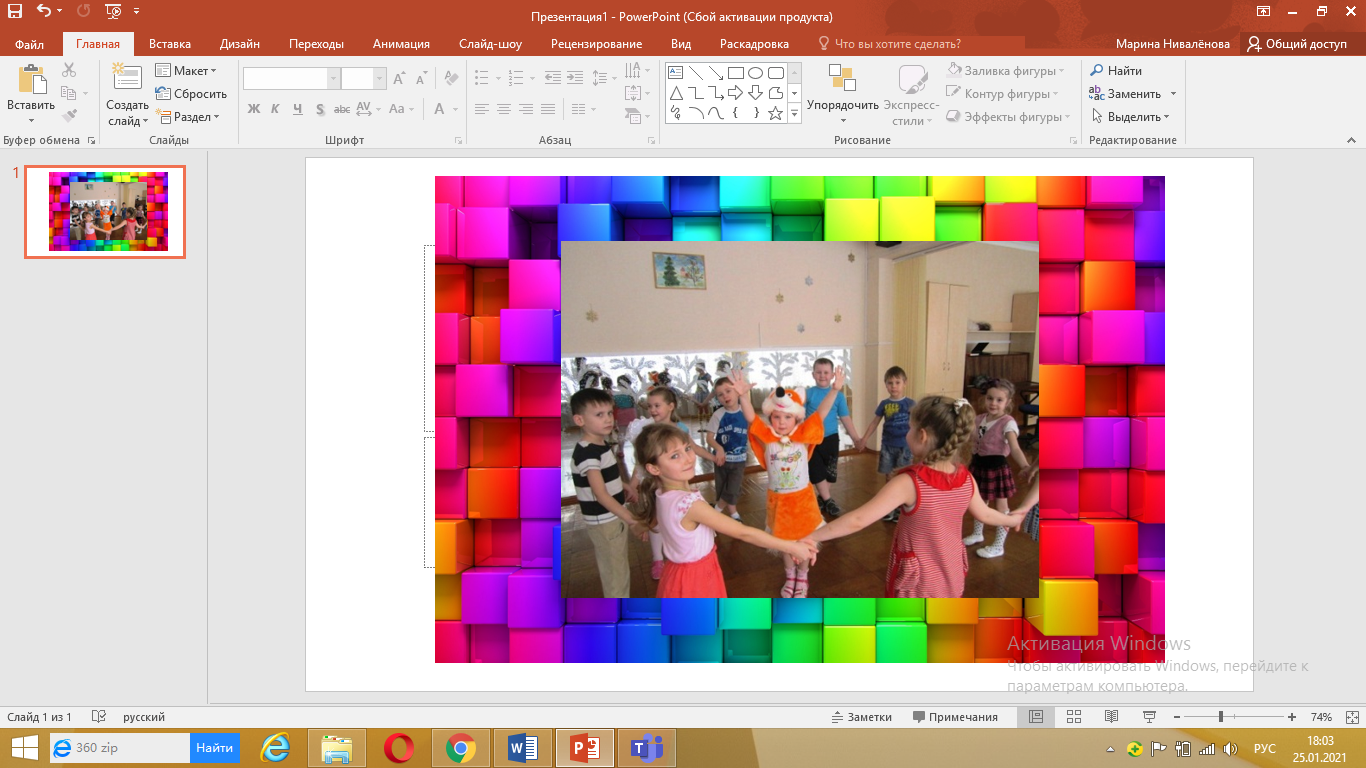
Task: Toggle normal view in status bar
Action: (1036, 717)
